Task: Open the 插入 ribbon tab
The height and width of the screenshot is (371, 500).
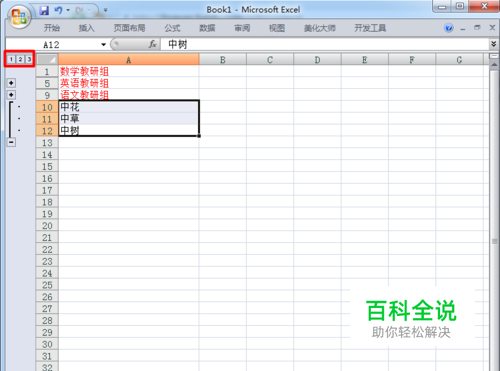Action: coord(86,28)
